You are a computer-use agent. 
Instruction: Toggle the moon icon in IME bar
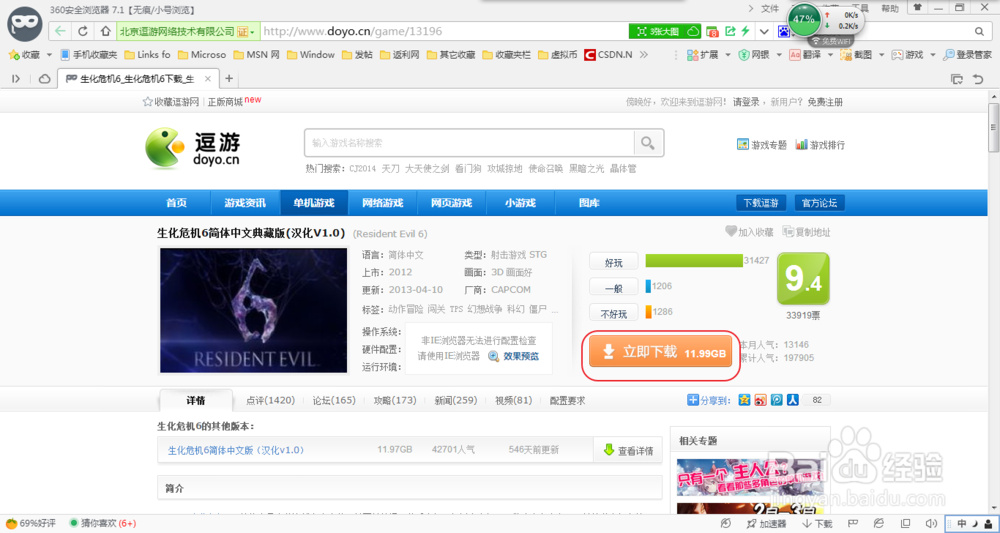(976, 523)
